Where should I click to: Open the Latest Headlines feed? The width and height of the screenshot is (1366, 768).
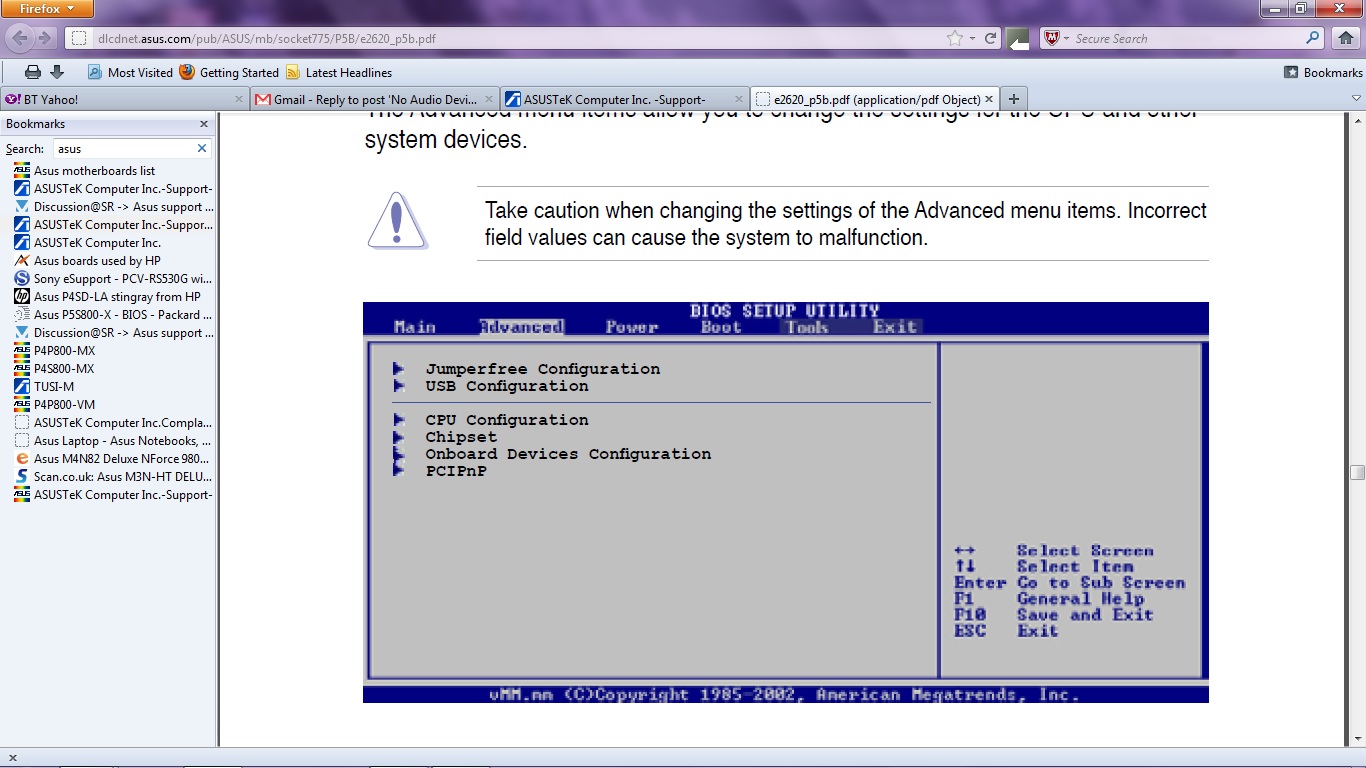[339, 72]
